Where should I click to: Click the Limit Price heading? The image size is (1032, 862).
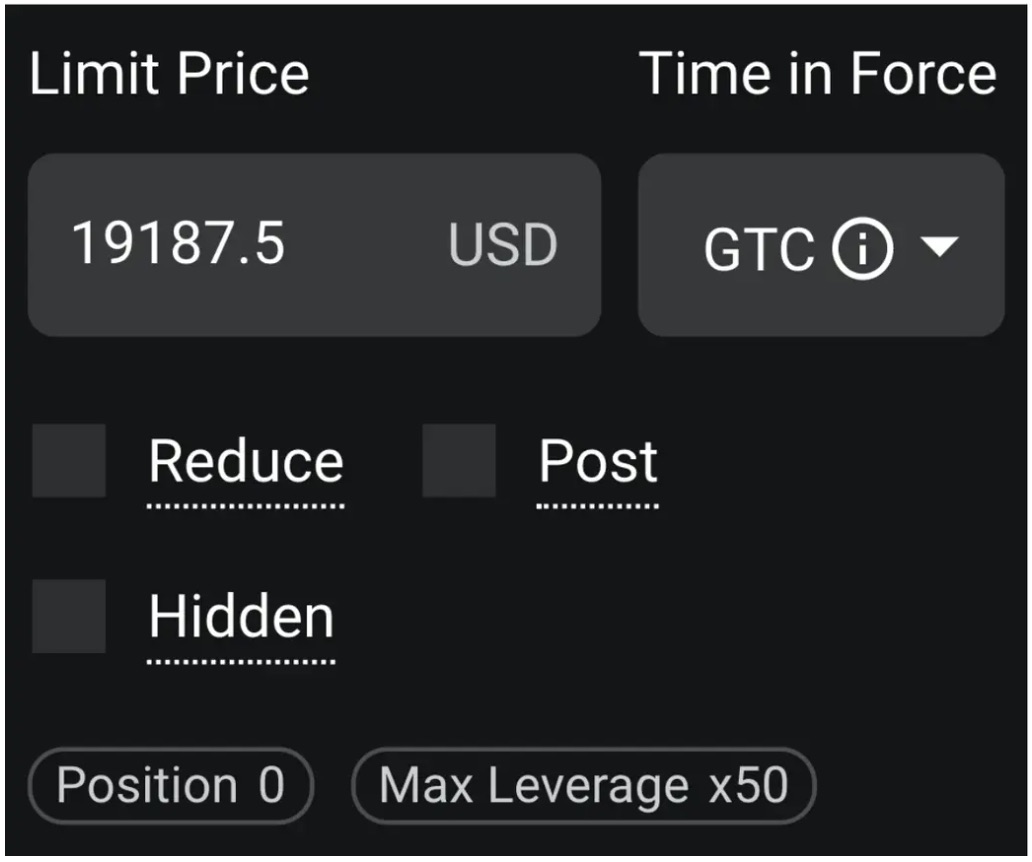pyautogui.click(x=168, y=72)
